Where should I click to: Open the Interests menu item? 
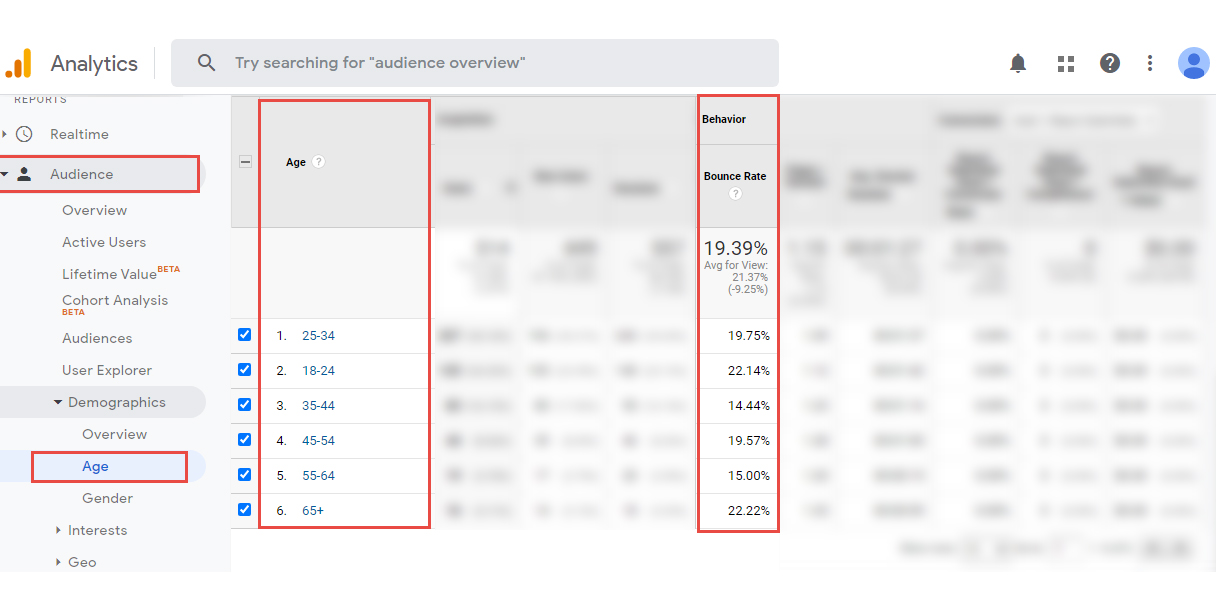click(x=97, y=530)
